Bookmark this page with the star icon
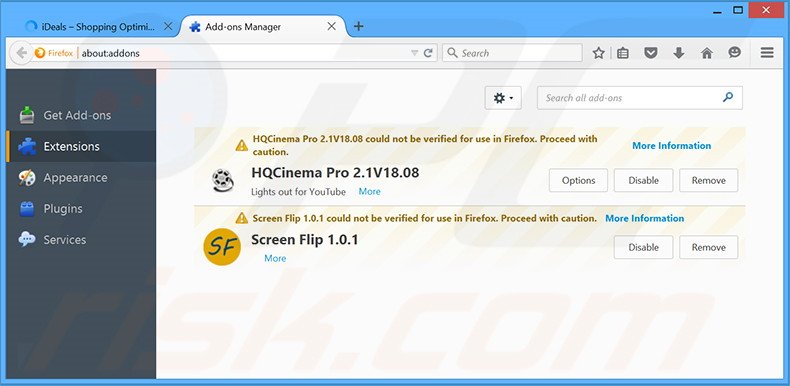Image resolution: width=790 pixels, height=386 pixels. (598, 53)
